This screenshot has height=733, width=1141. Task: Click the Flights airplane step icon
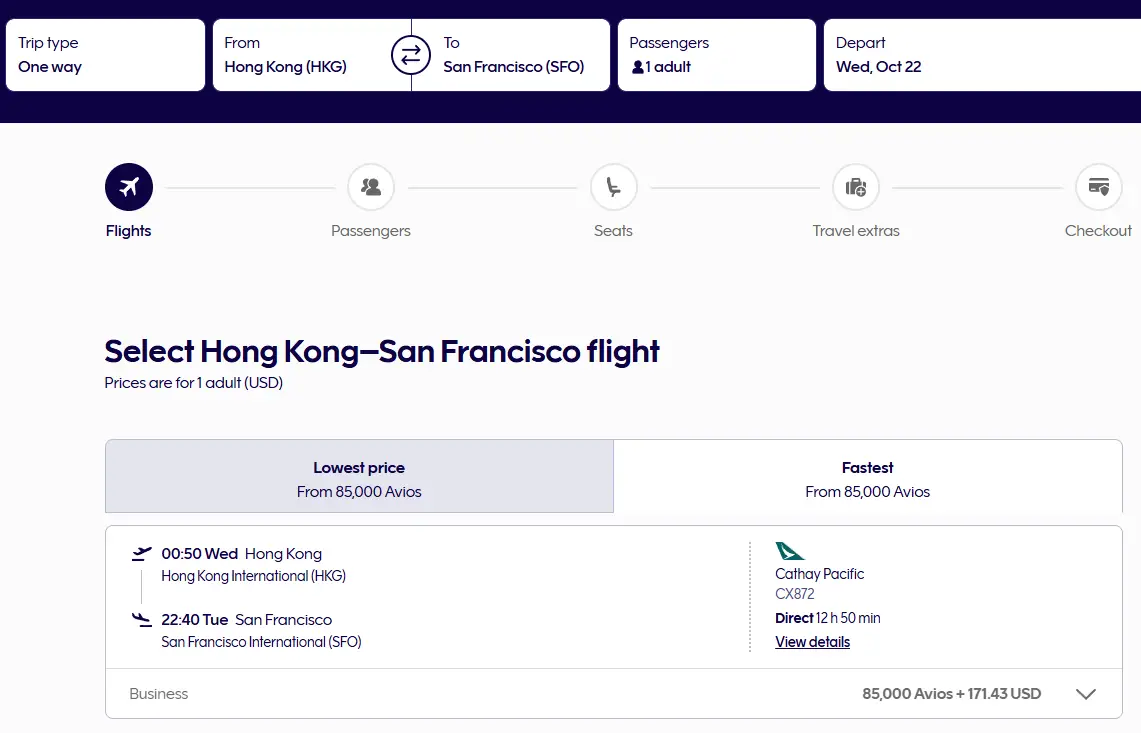(x=129, y=187)
